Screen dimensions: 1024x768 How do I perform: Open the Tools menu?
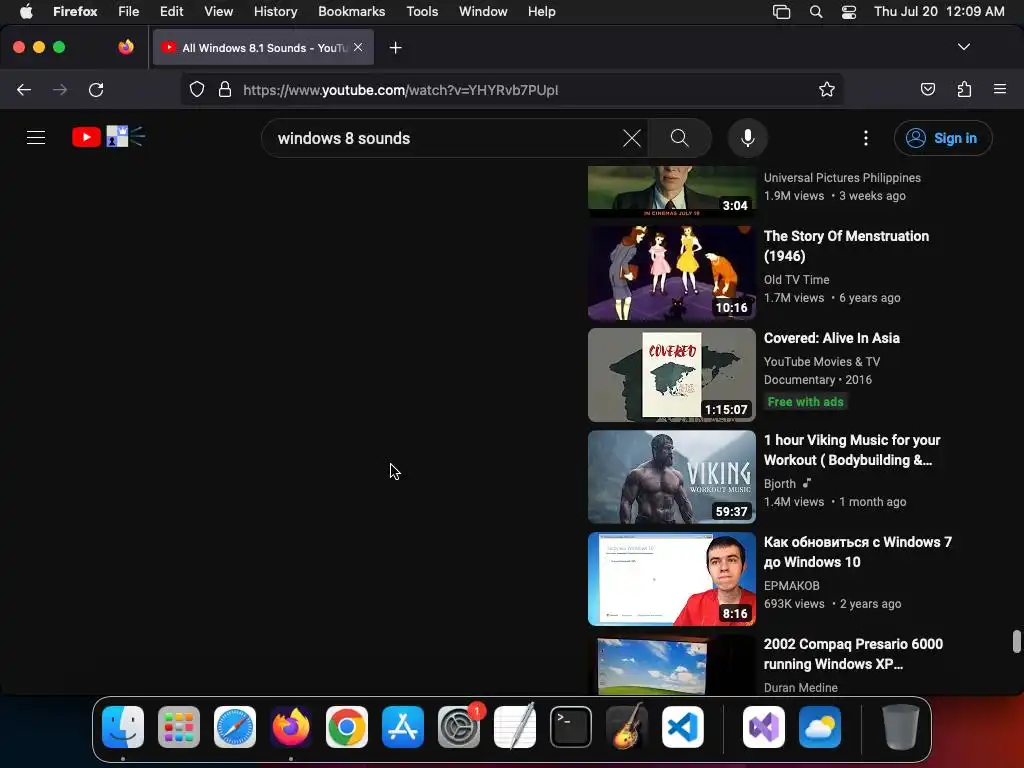click(422, 11)
